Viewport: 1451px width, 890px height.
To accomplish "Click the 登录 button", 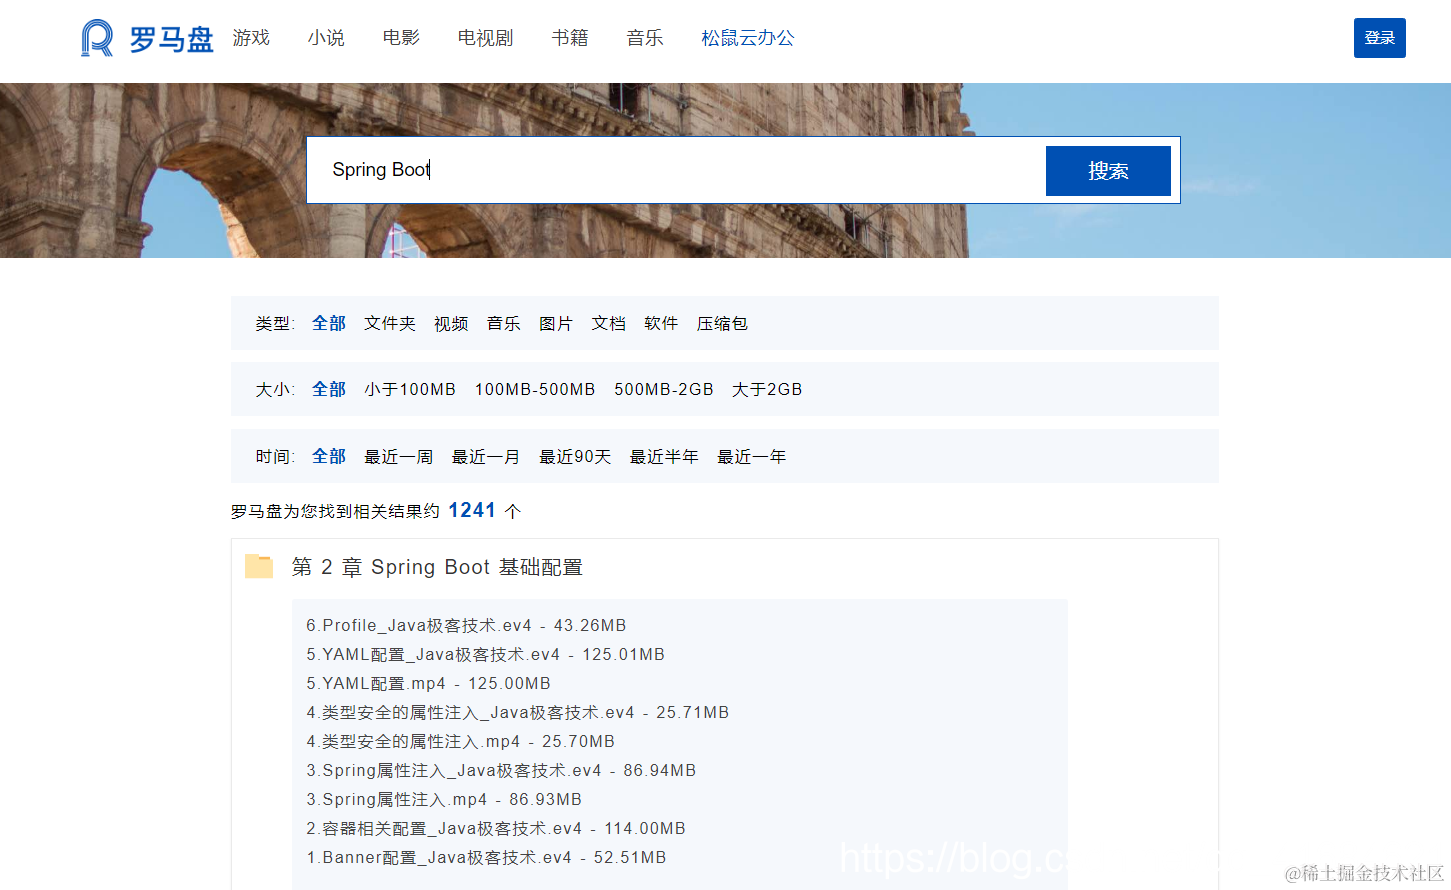I will [x=1379, y=37].
